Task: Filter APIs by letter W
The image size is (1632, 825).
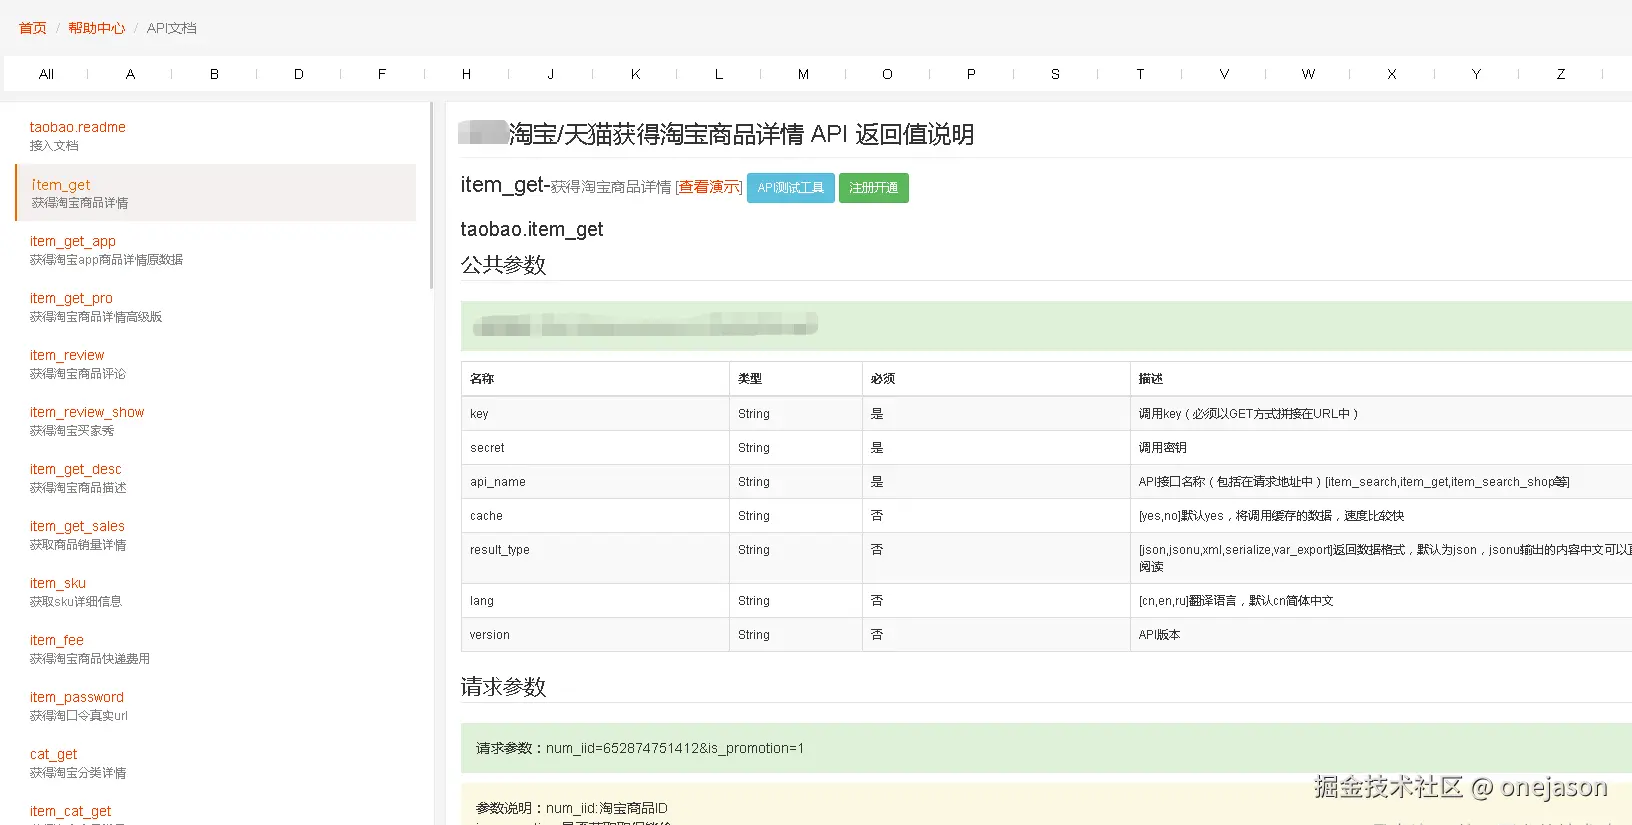Action: [x=1308, y=74]
